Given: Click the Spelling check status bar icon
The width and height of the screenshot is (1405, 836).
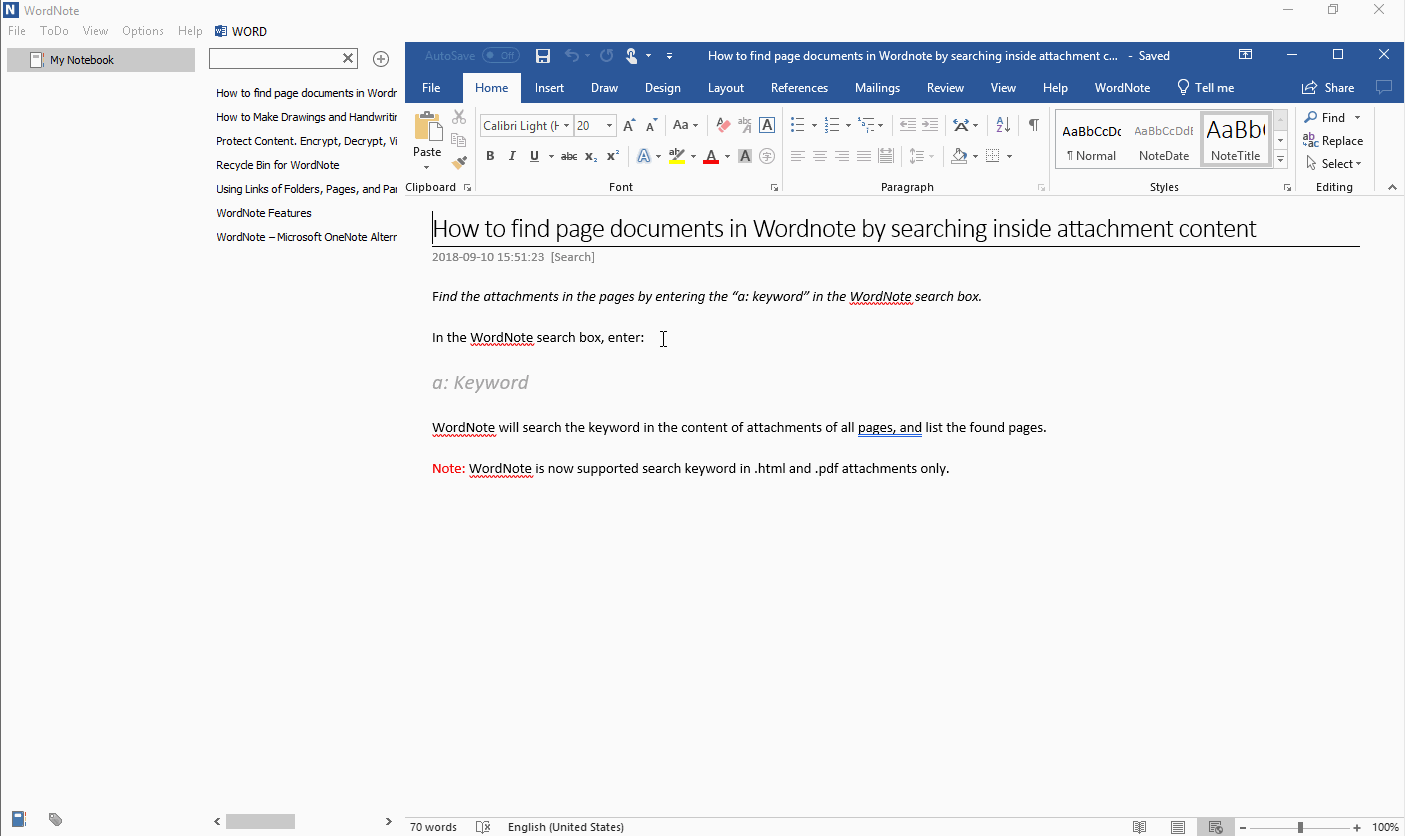Looking at the screenshot, I should pyautogui.click(x=483, y=827).
